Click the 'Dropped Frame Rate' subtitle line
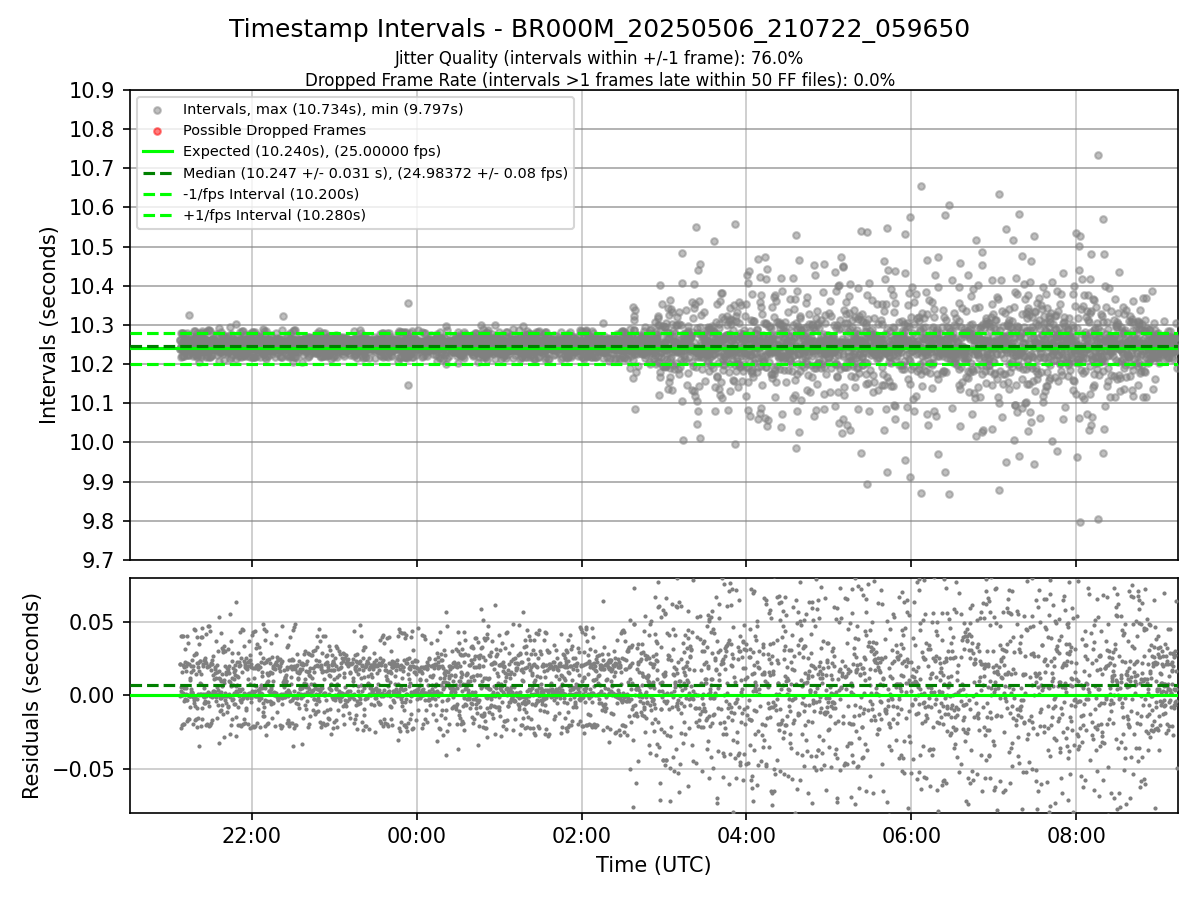Screen dimensions: 1200x900 click(x=599, y=80)
